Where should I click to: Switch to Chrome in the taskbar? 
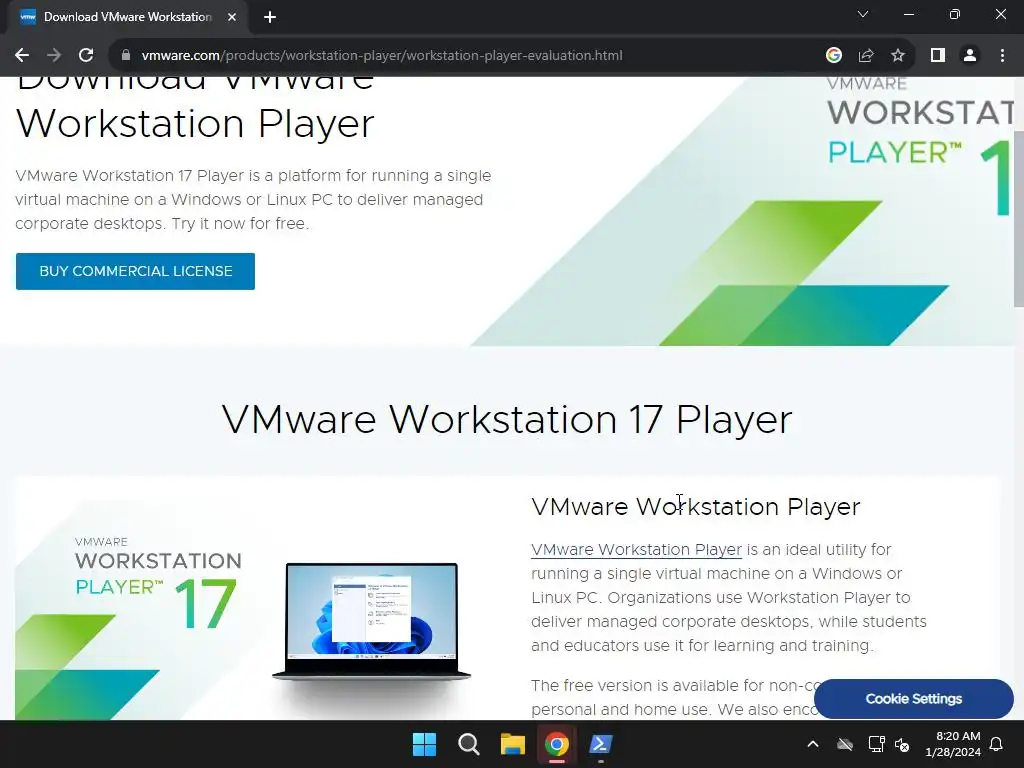coord(556,744)
